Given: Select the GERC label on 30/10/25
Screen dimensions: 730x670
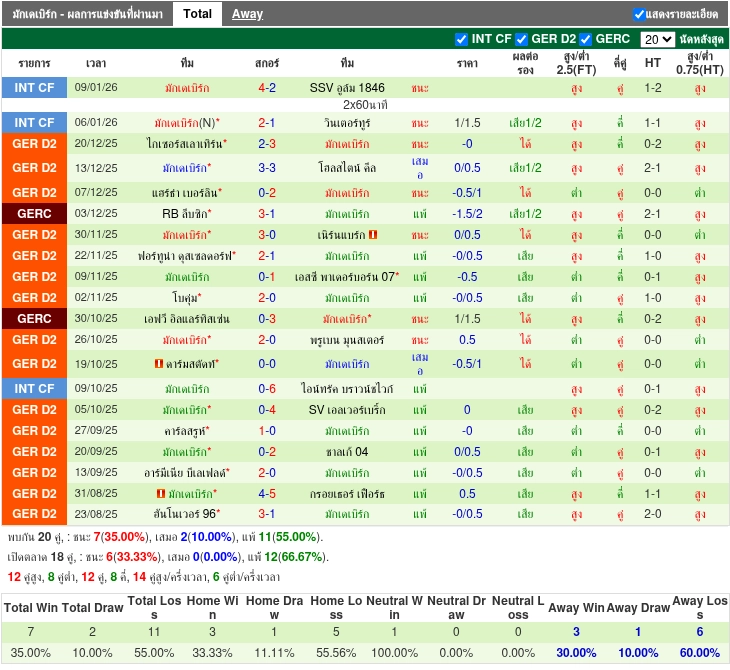Looking at the screenshot, I should (x=34, y=319).
